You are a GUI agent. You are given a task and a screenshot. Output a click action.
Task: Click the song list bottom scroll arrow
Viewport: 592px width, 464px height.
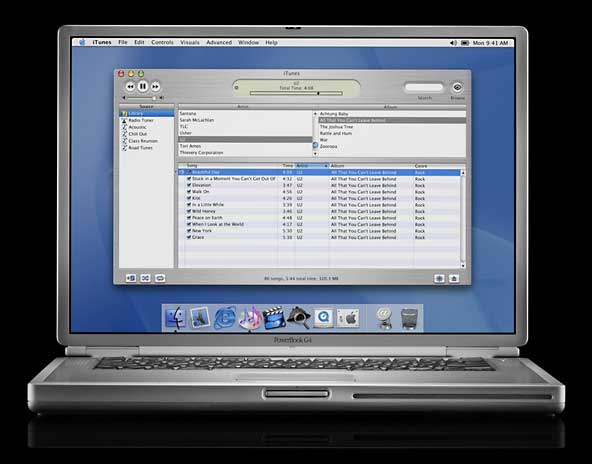pyautogui.click(x=463, y=265)
